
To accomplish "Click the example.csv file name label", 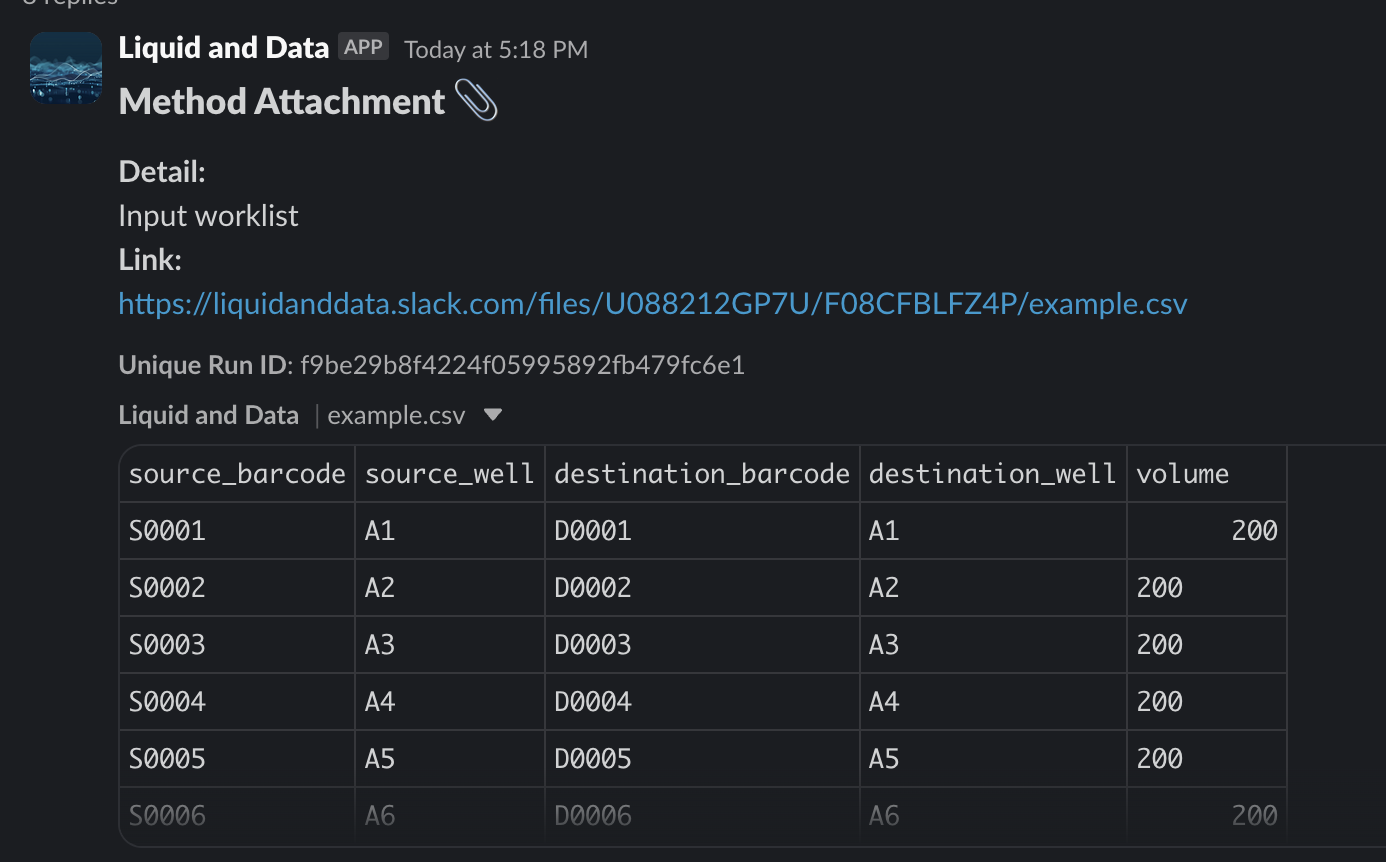I will pyautogui.click(x=396, y=415).
